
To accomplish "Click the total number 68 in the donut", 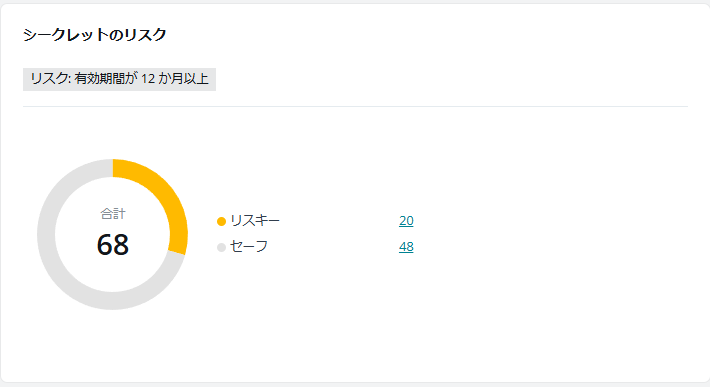I will (x=113, y=245).
